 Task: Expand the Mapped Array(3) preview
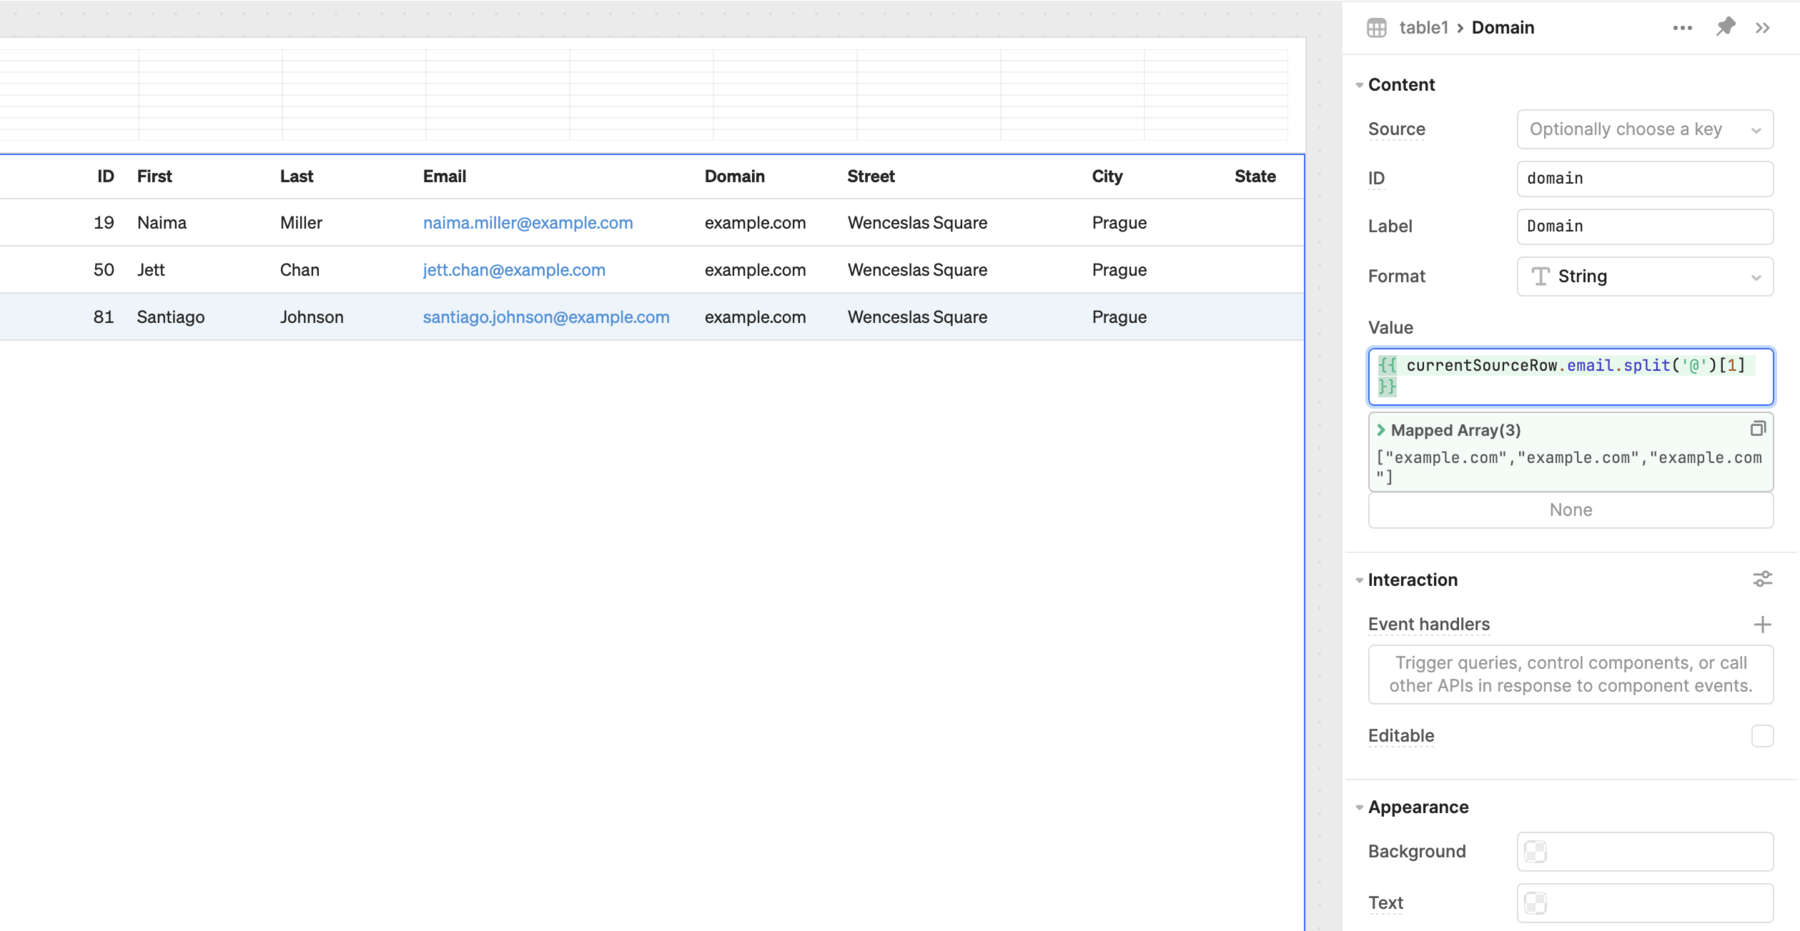[x=1381, y=430]
